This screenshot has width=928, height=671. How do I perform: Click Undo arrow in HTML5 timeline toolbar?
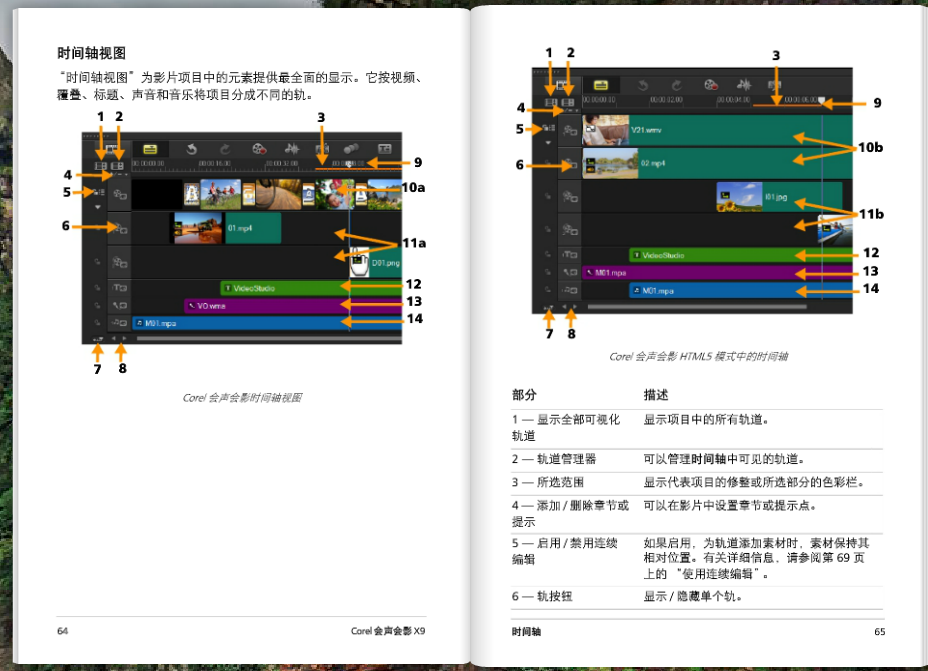point(643,85)
